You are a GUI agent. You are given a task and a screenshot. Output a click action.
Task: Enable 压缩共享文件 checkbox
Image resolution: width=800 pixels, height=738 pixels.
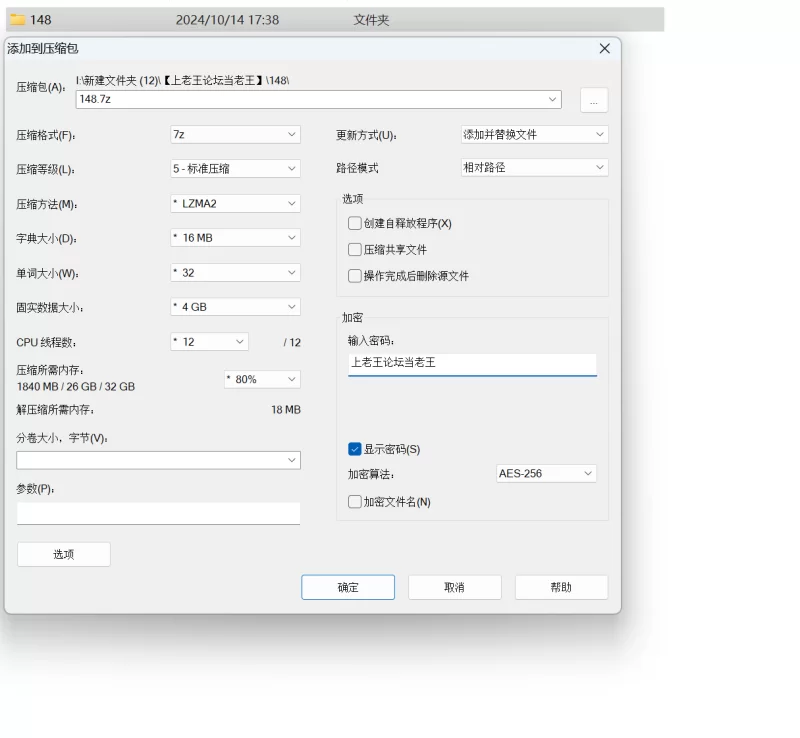coord(355,250)
